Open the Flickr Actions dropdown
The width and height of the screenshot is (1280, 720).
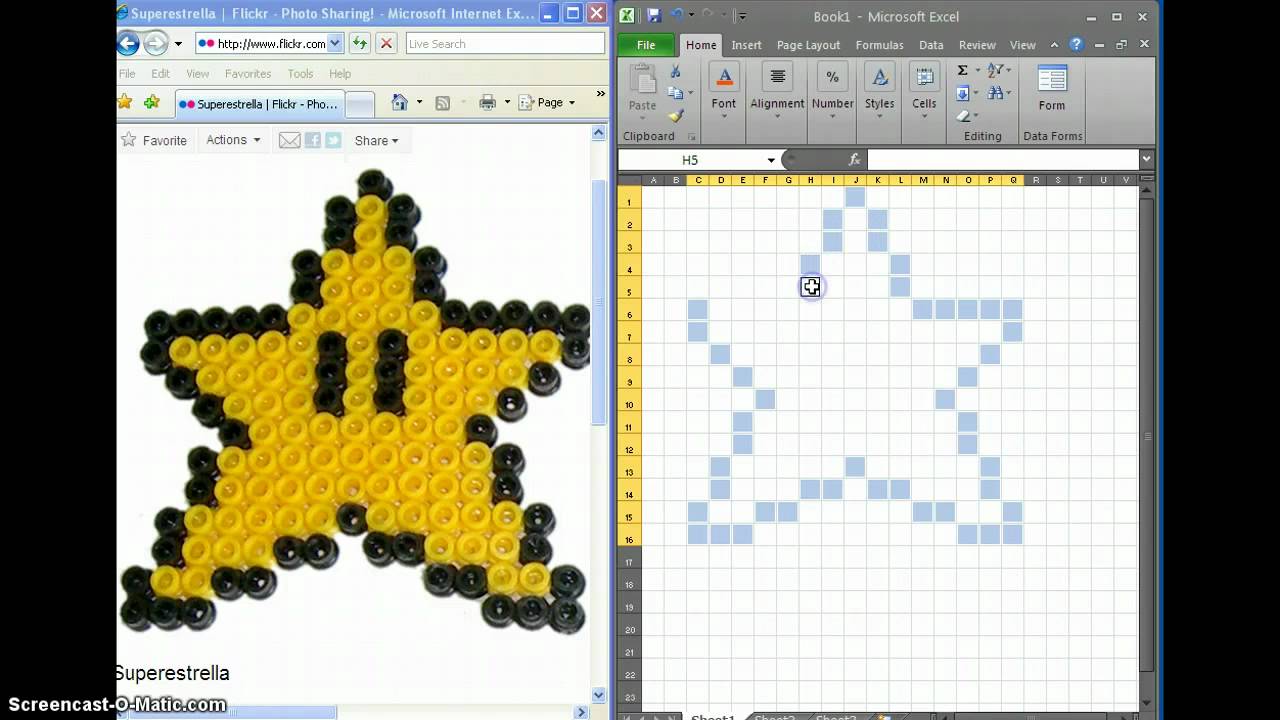pyautogui.click(x=233, y=140)
